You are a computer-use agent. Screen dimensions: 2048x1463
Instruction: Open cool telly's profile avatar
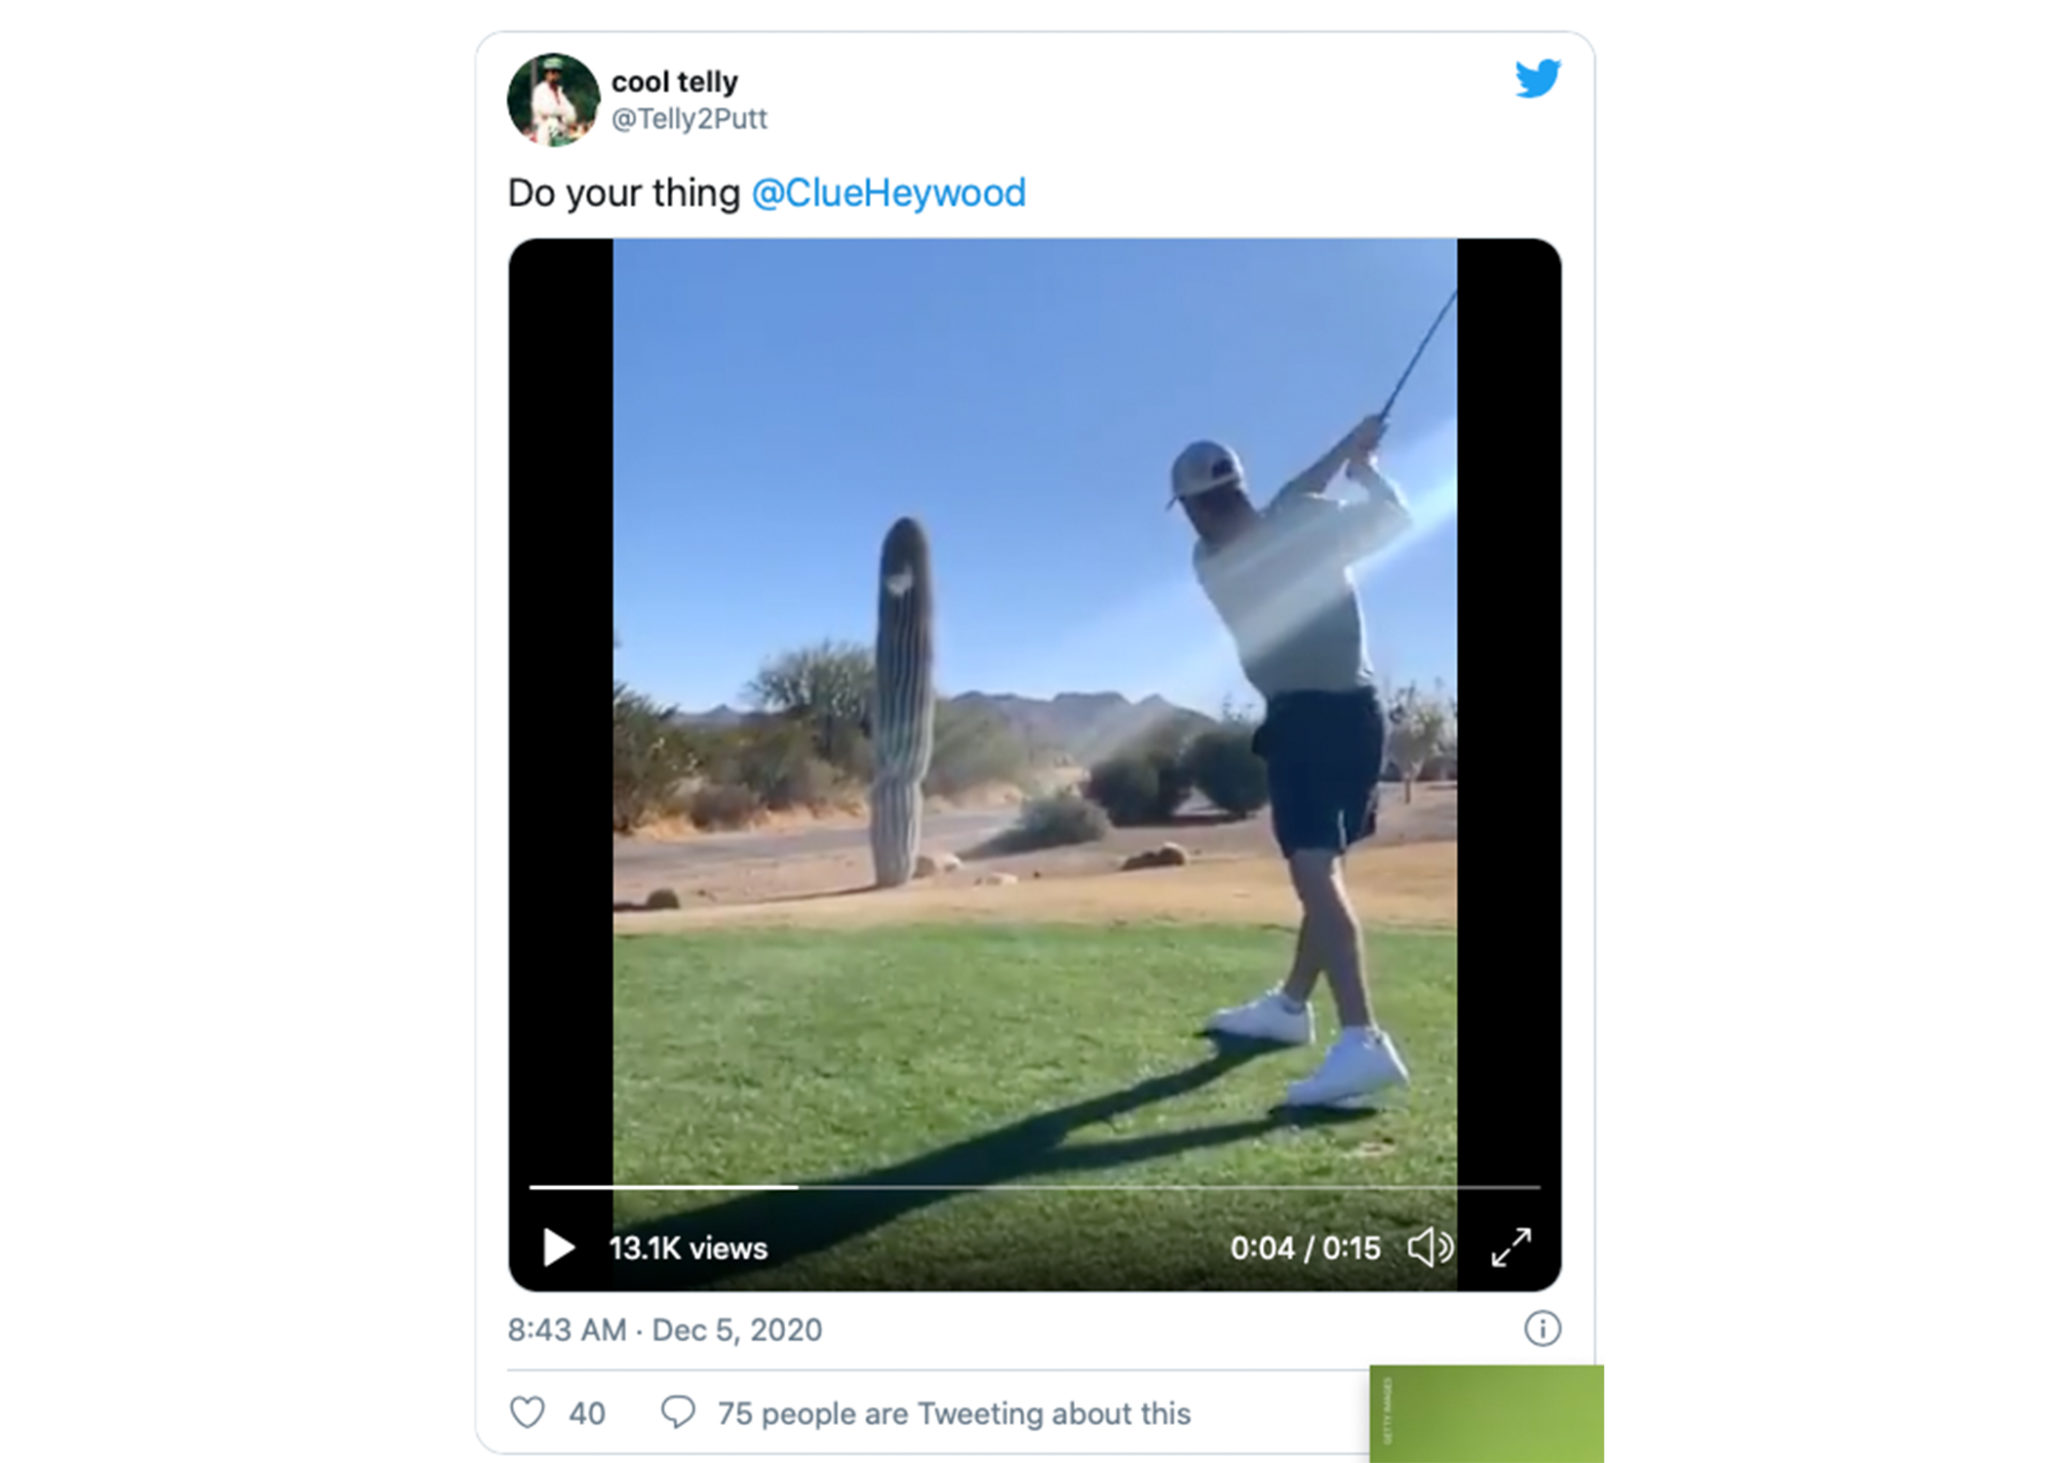tap(556, 99)
